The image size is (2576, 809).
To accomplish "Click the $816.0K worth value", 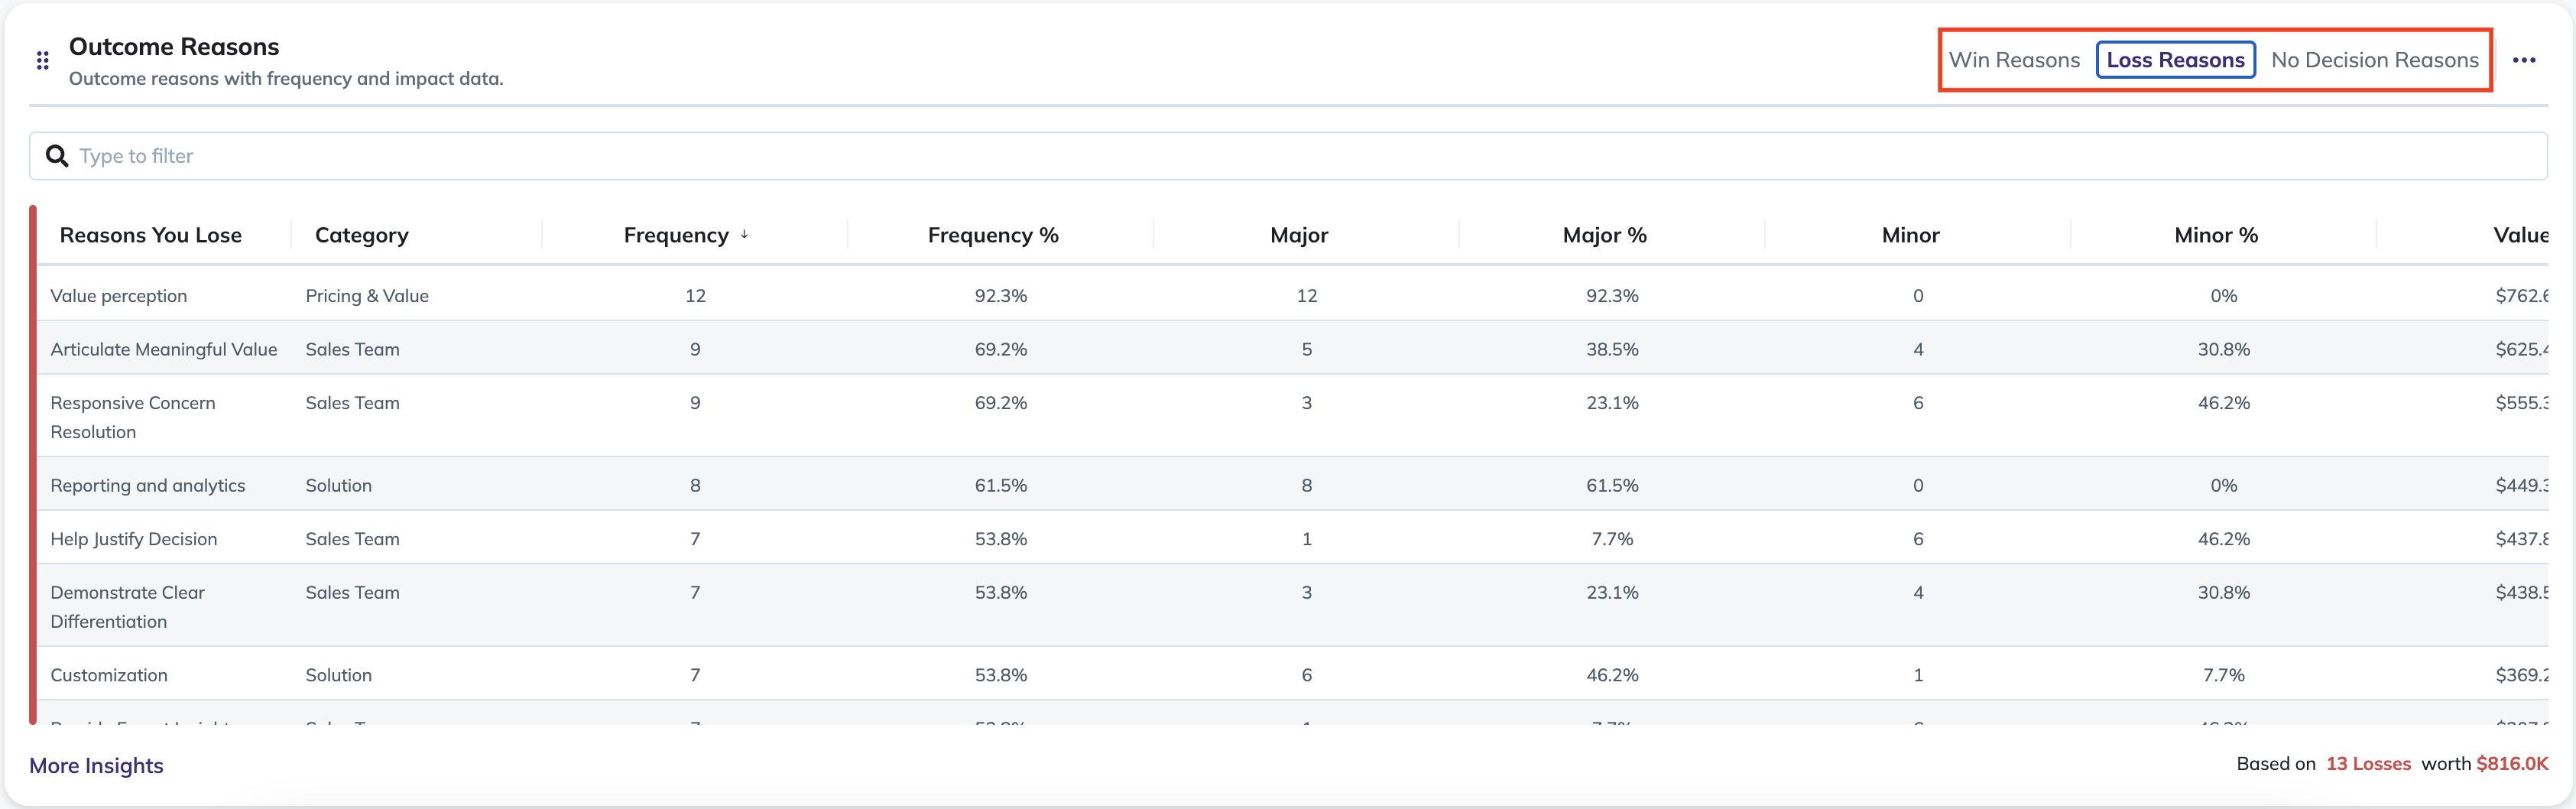I will point(2512,763).
